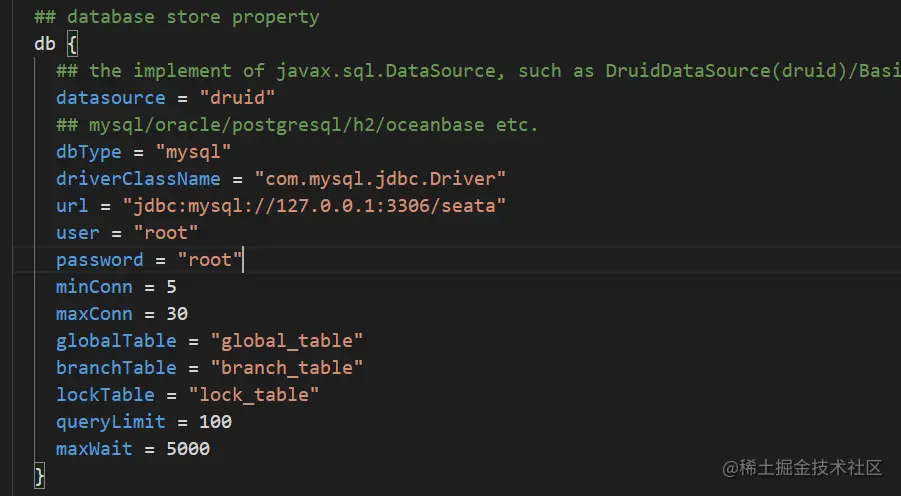Screen dimensions: 901x496
Task: Click the "minConn" property key
Action: pyautogui.click(x=94, y=287)
